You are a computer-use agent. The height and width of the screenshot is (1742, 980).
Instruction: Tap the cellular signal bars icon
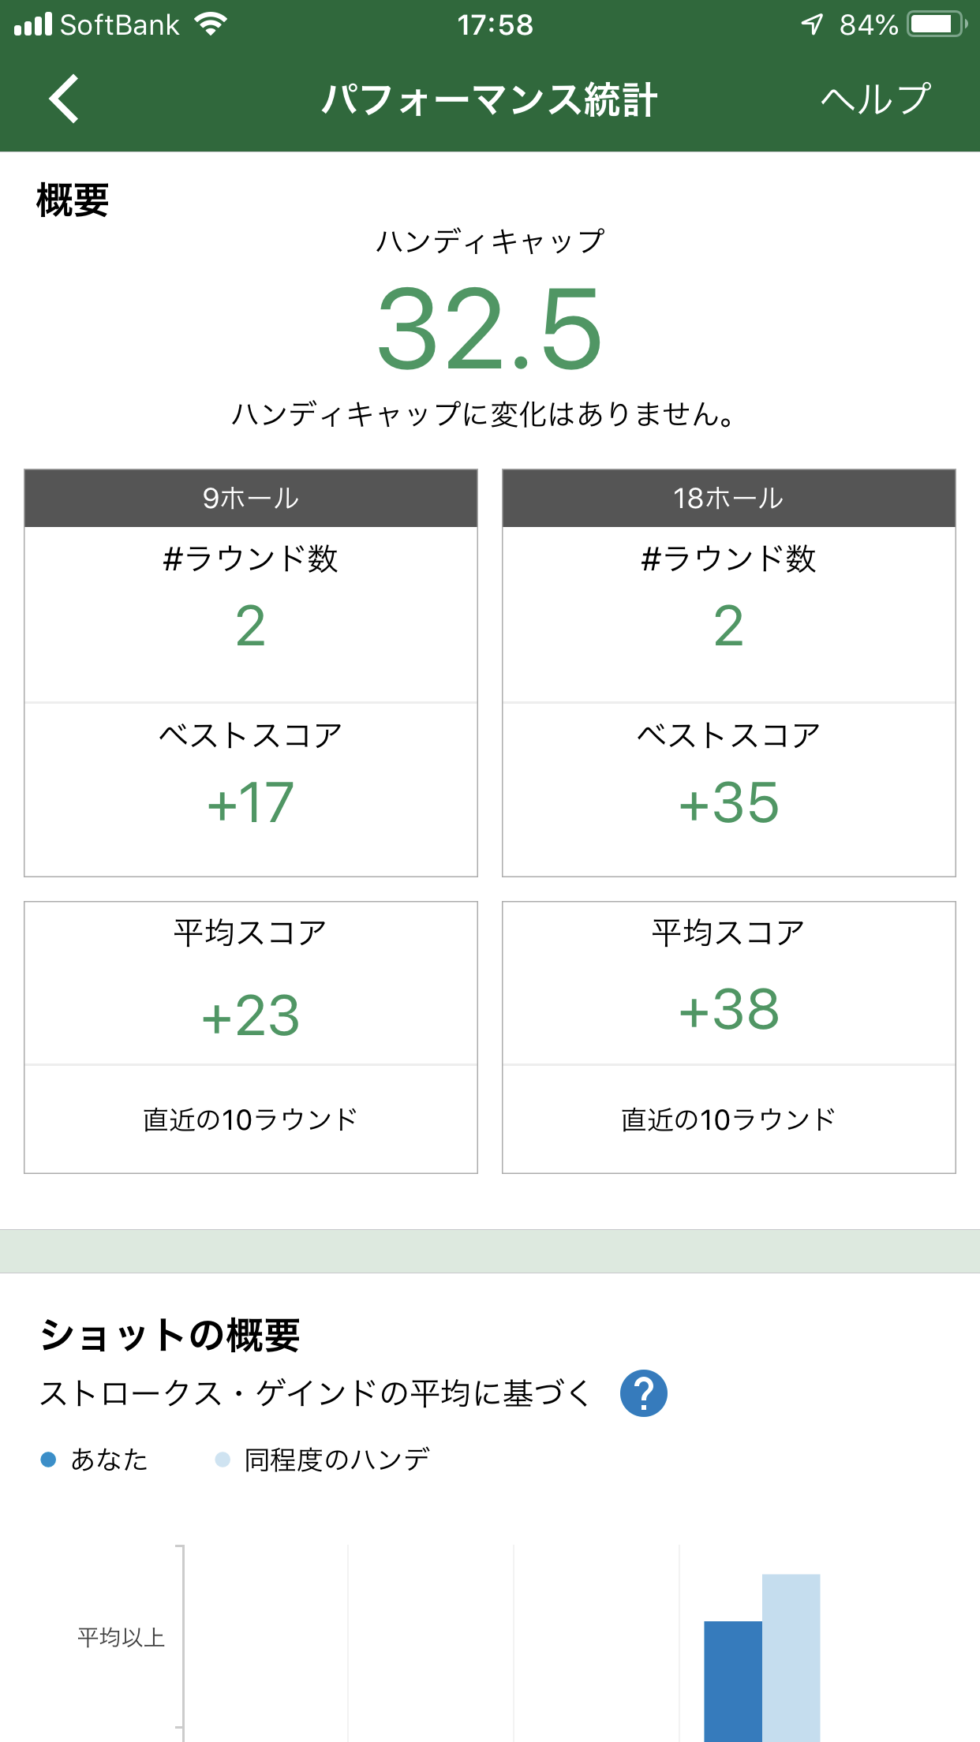(x=33, y=24)
